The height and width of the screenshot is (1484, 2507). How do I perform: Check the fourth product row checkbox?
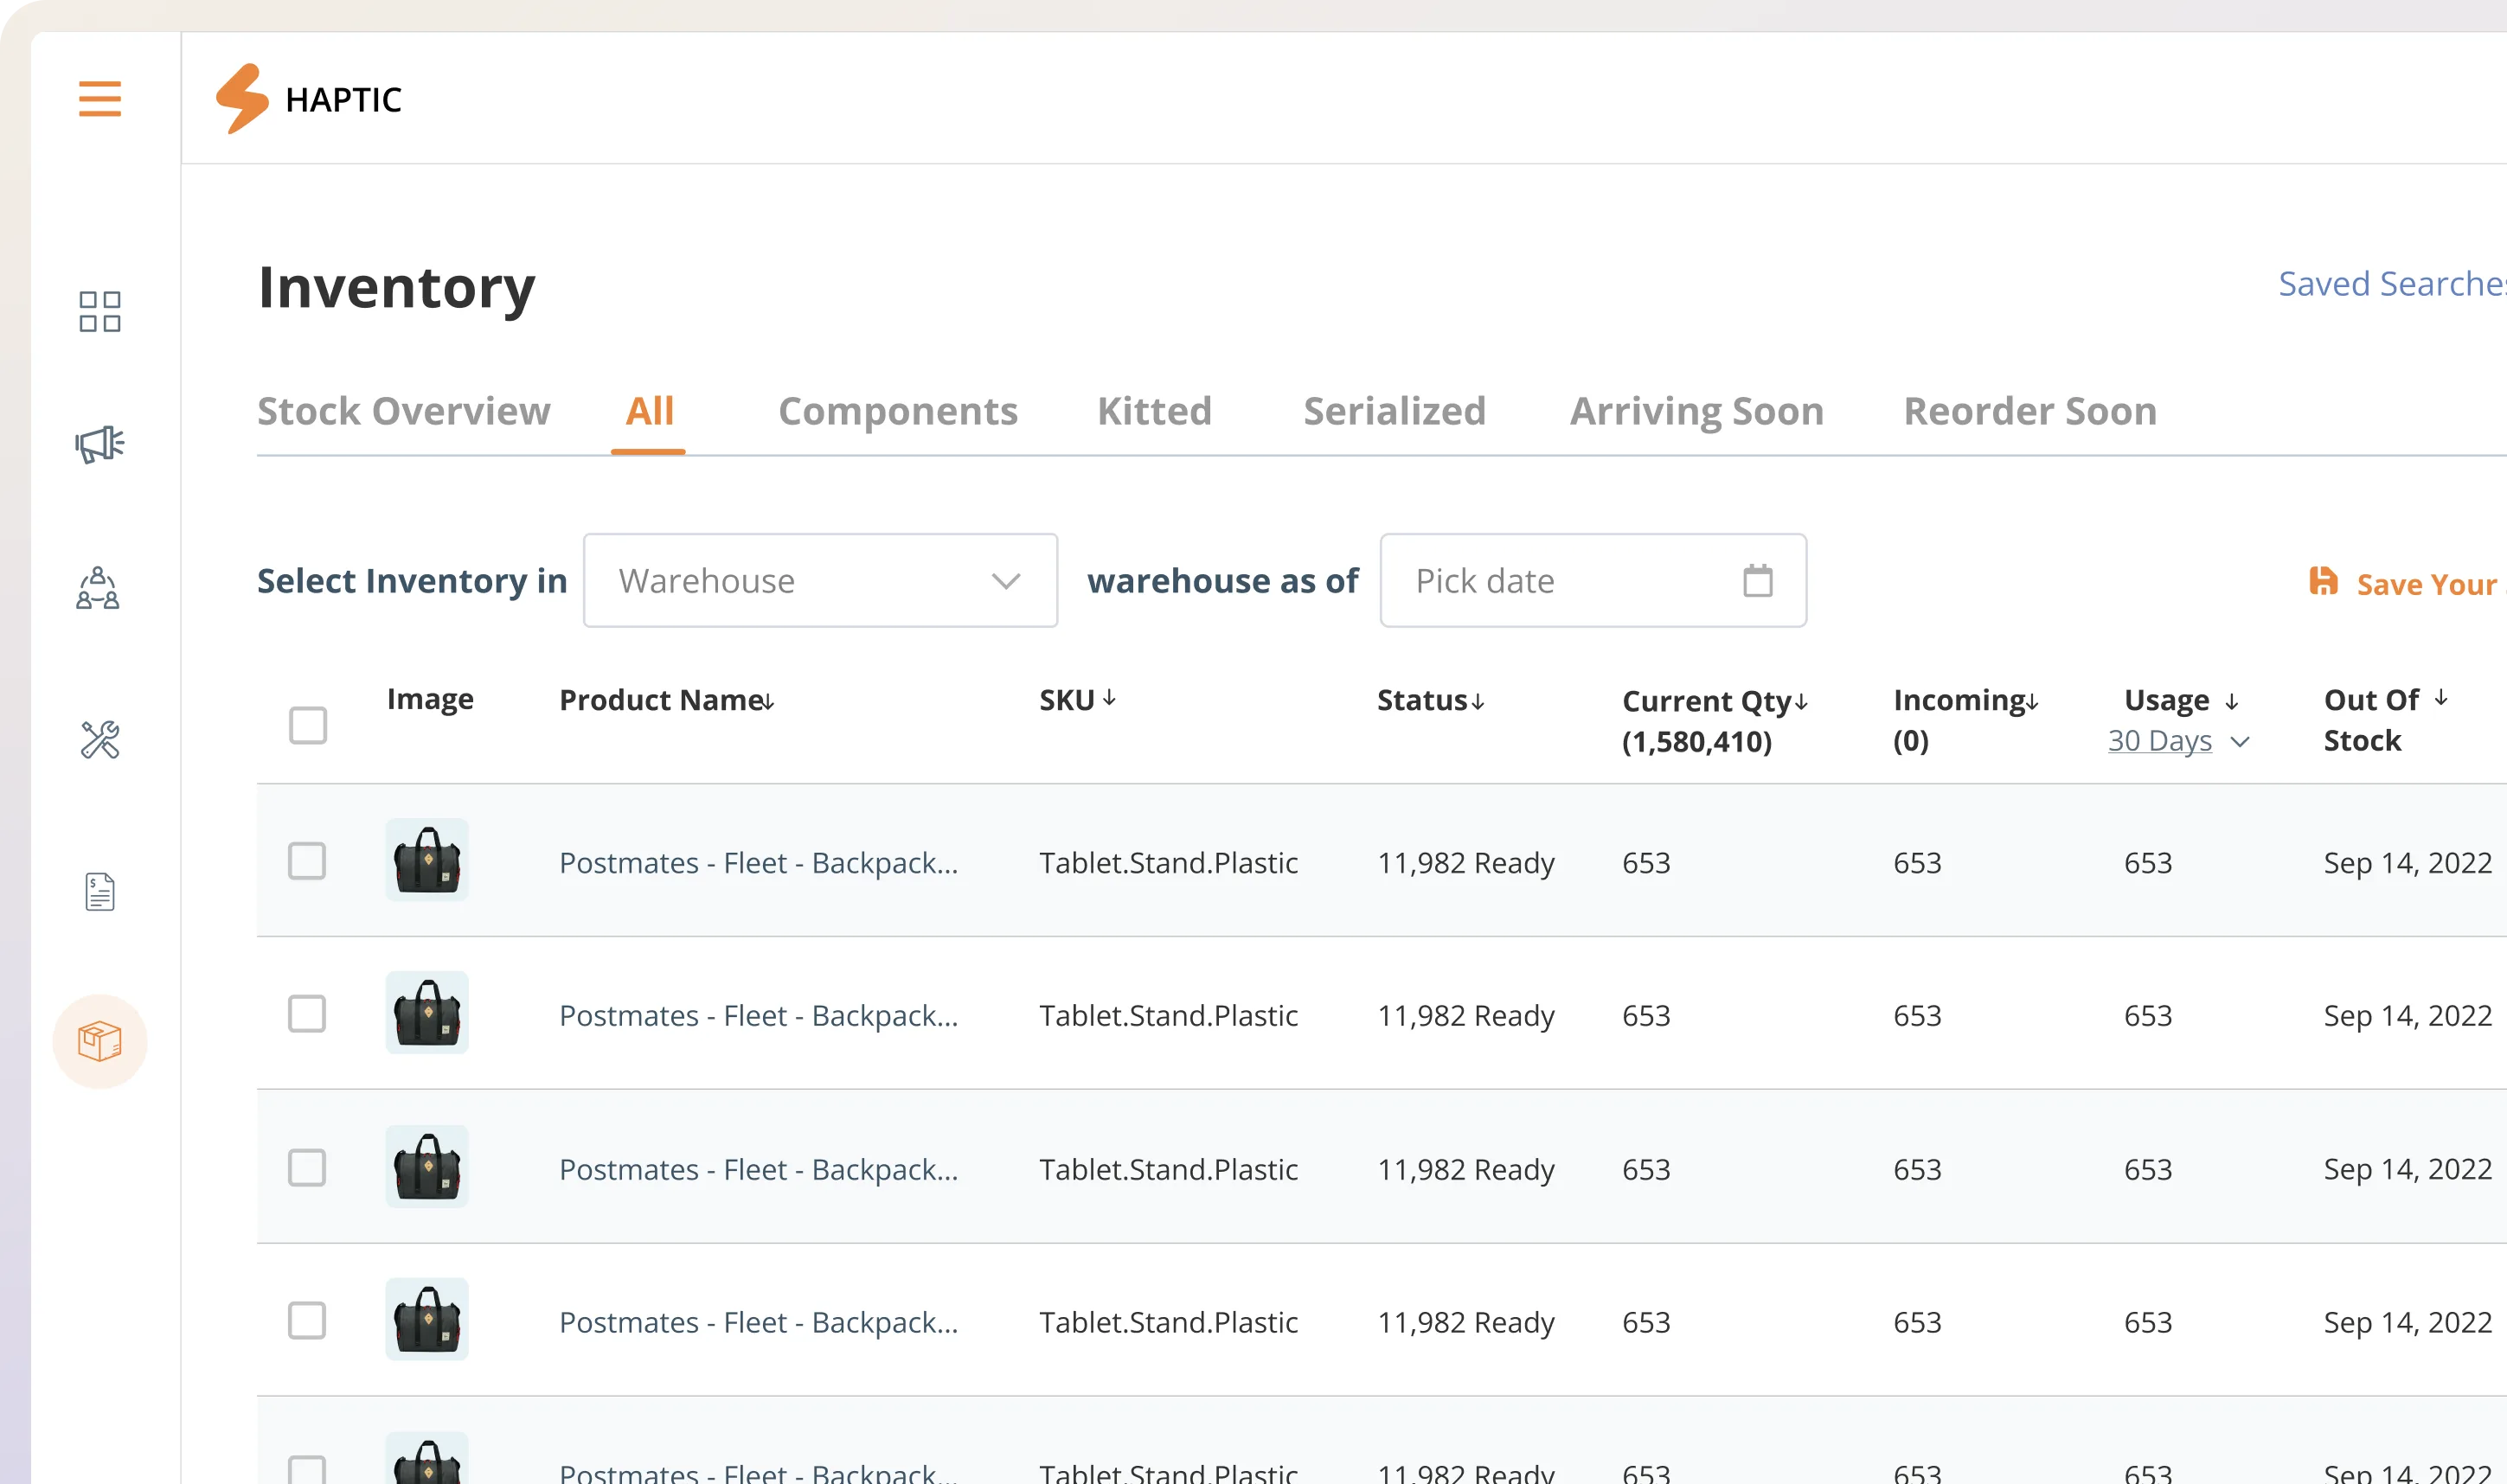click(x=307, y=1321)
